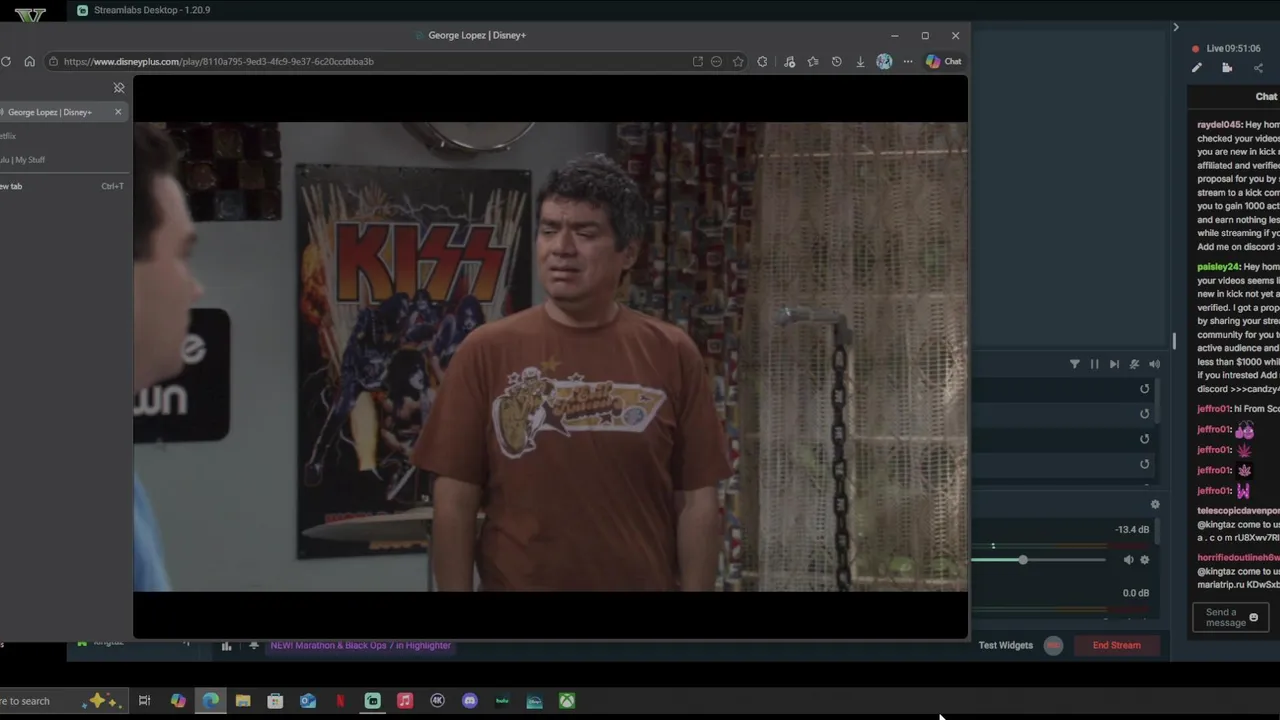Click the browser Home button

(x=29, y=61)
